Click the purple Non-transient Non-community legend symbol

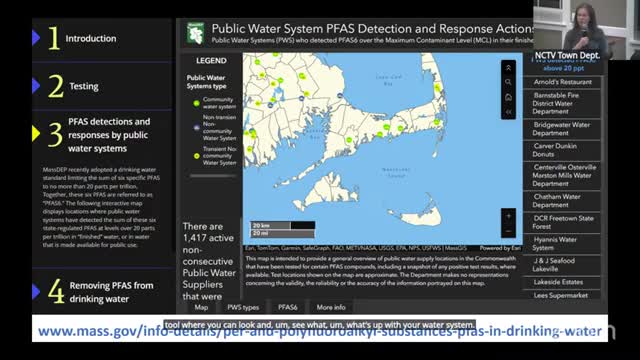[196, 128]
